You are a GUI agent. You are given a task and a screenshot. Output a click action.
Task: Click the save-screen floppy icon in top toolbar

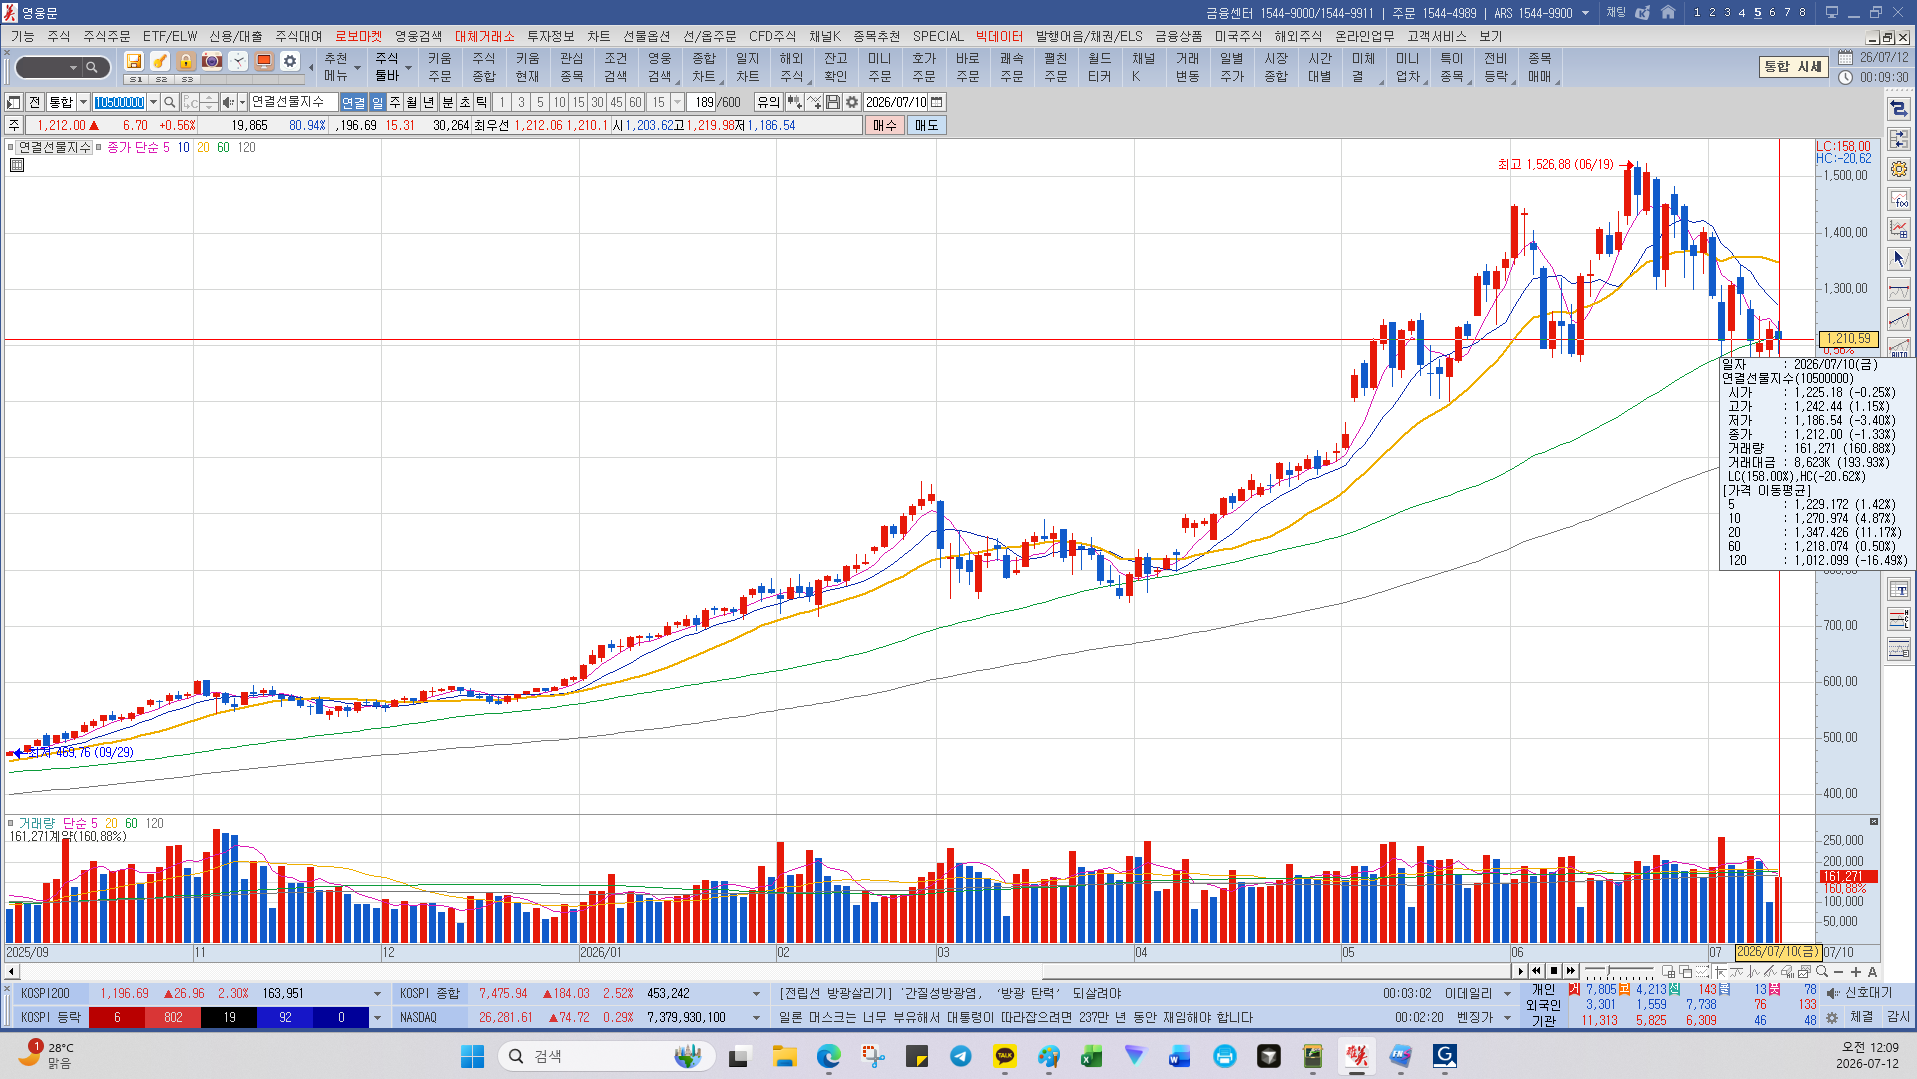coord(133,62)
